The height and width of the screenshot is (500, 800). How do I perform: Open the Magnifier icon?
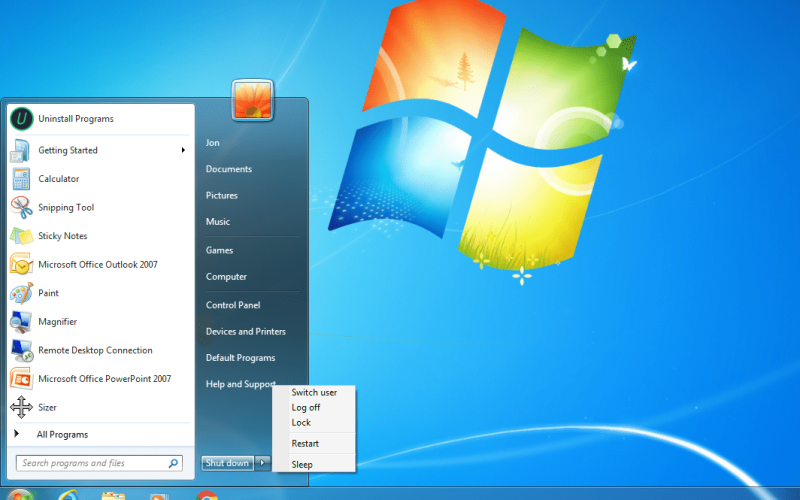click(21, 322)
